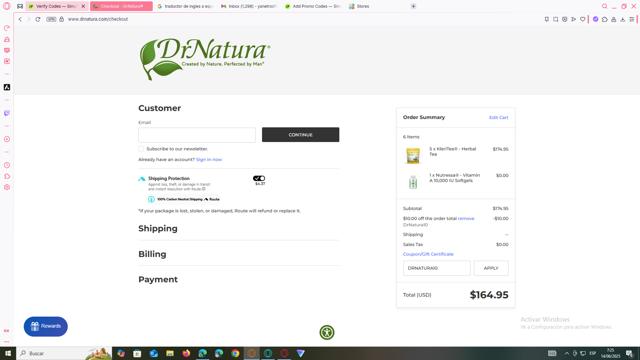Bookmark page with the heart icon
The width and height of the screenshot is (640, 360).
(x=582, y=19)
